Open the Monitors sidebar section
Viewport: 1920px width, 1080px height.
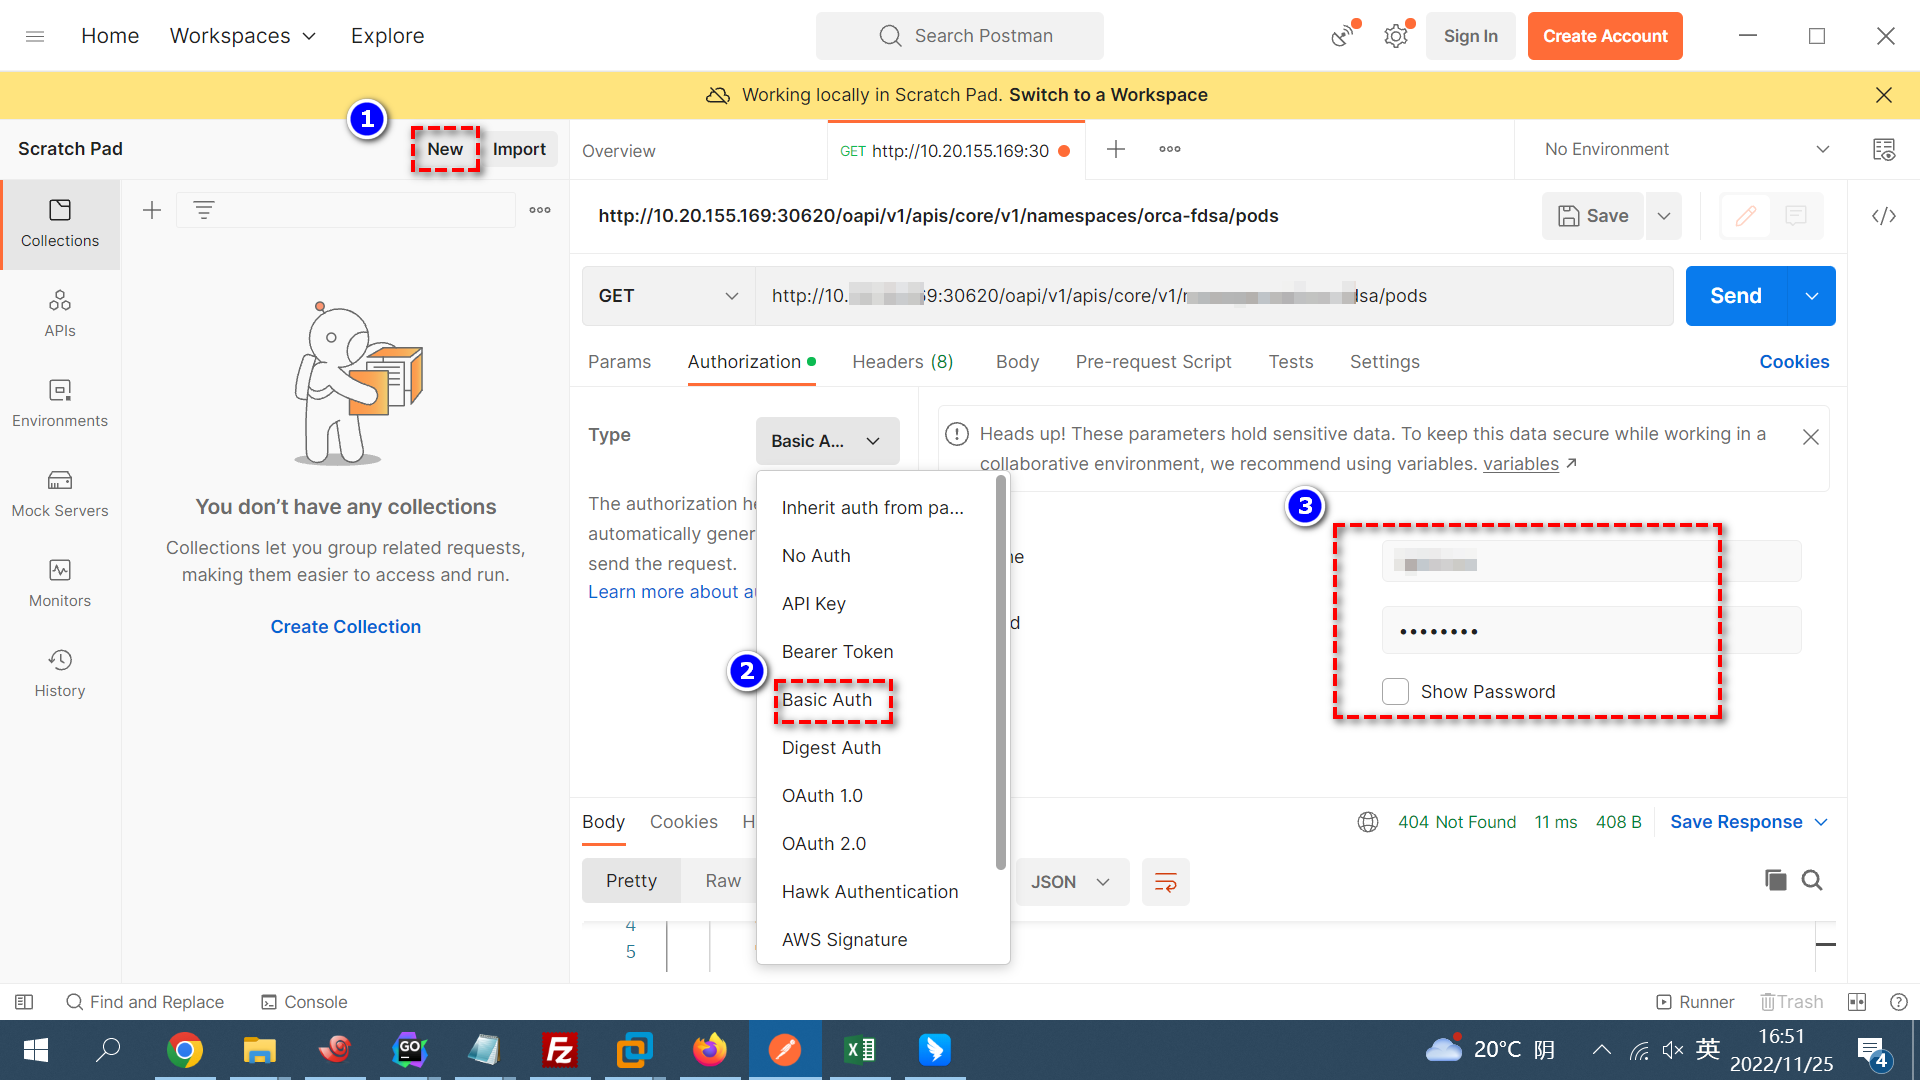tap(60, 583)
